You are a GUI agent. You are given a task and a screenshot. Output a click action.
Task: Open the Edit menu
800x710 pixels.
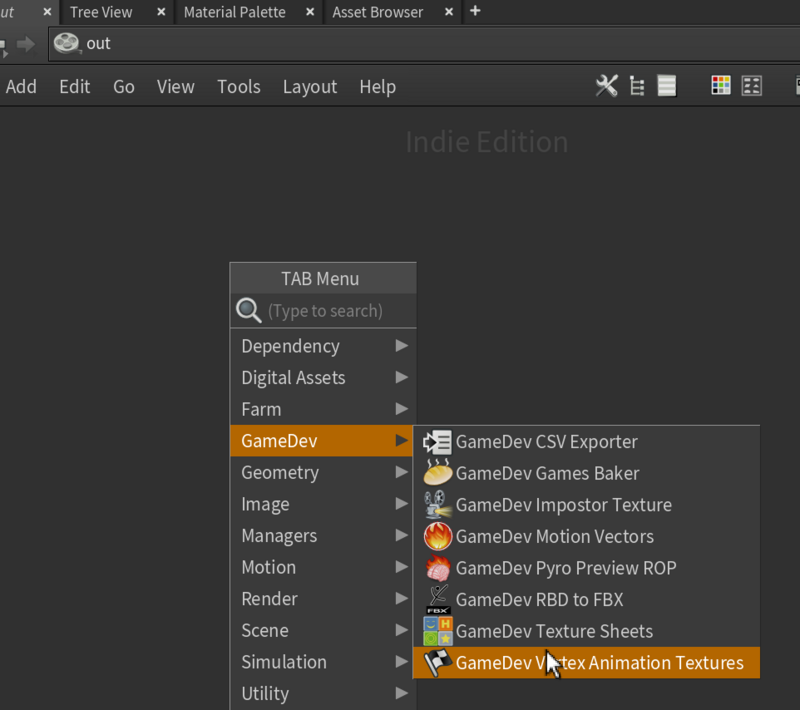coord(74,86)
